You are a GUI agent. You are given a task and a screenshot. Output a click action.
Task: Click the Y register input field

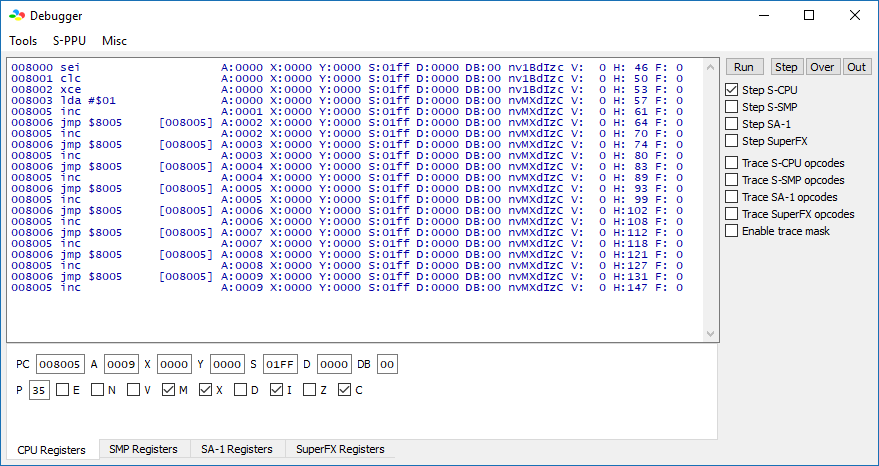(x=227, y=365)
